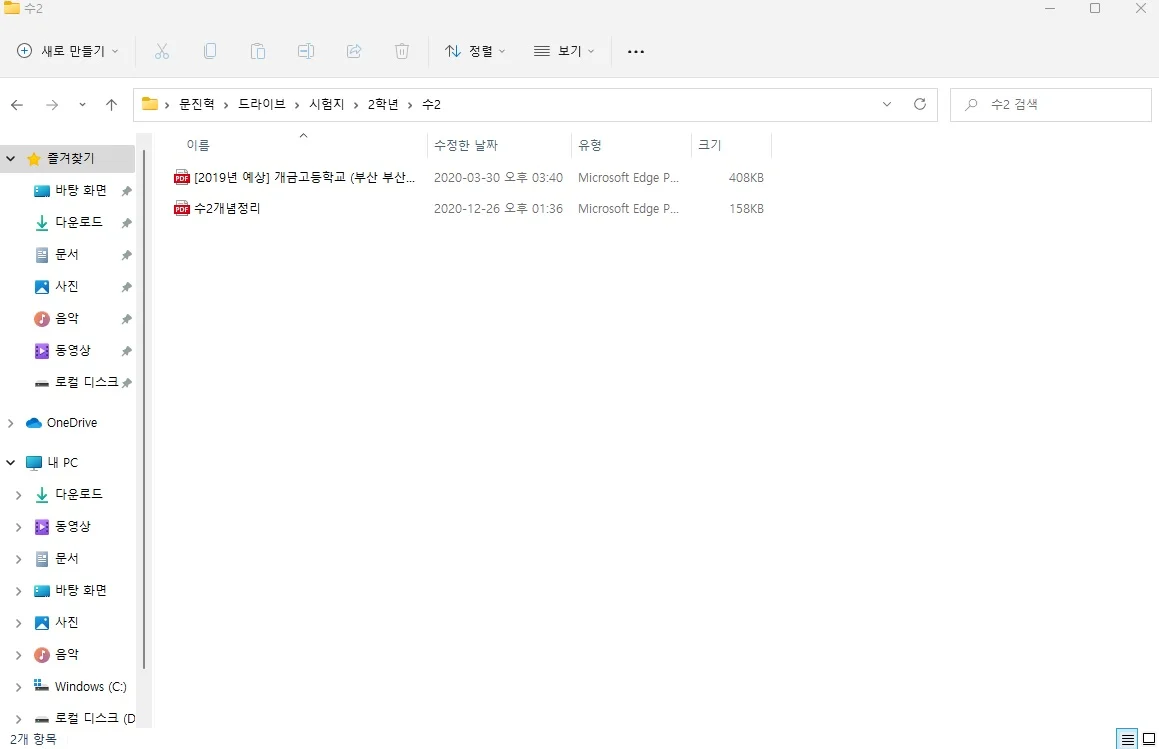Expand 다운로드 under 내 PC
Viewport: 1159px width, 749px height.
click(18, 495)
